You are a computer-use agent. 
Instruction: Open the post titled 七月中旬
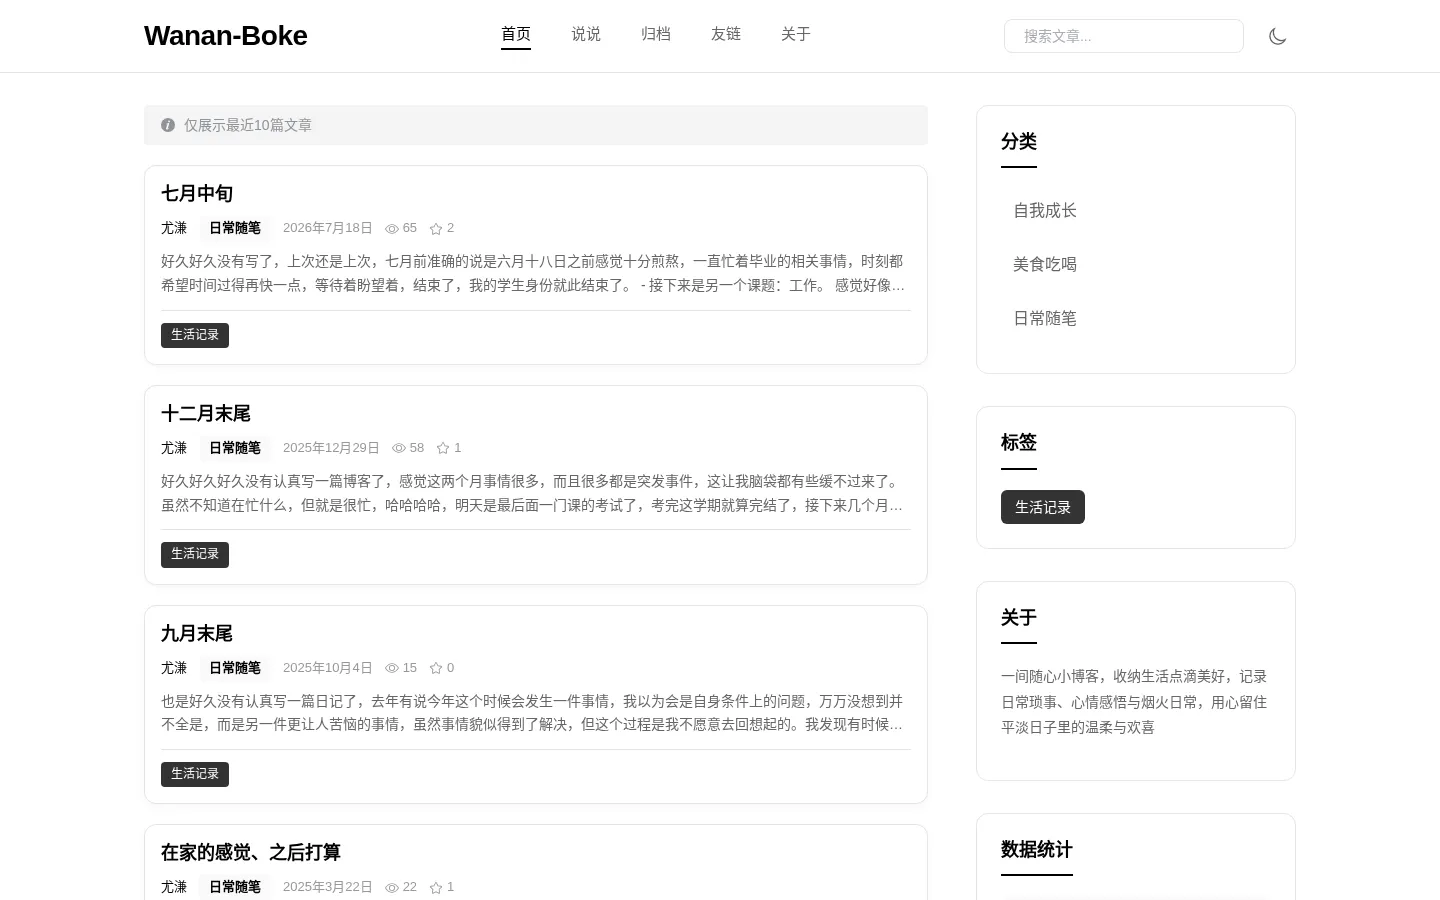click(197, 194)
